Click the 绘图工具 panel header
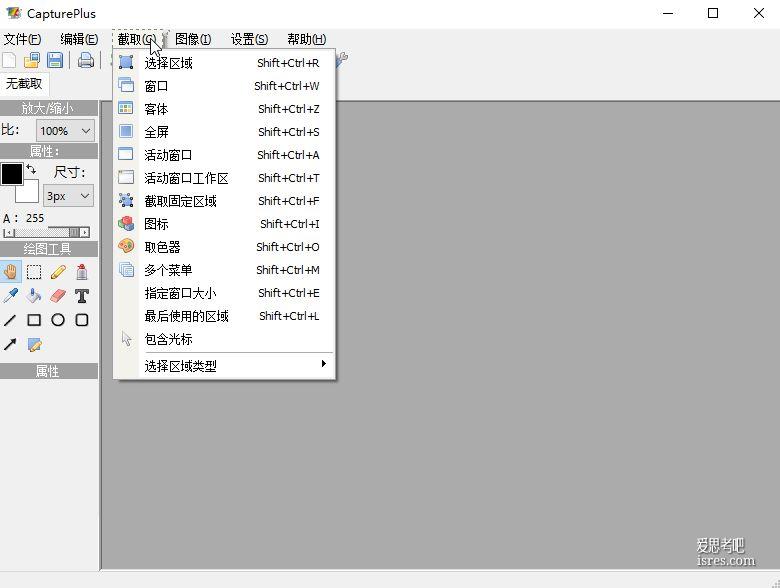The height and width of the screenshot is (588, 780). click(48, 249)
